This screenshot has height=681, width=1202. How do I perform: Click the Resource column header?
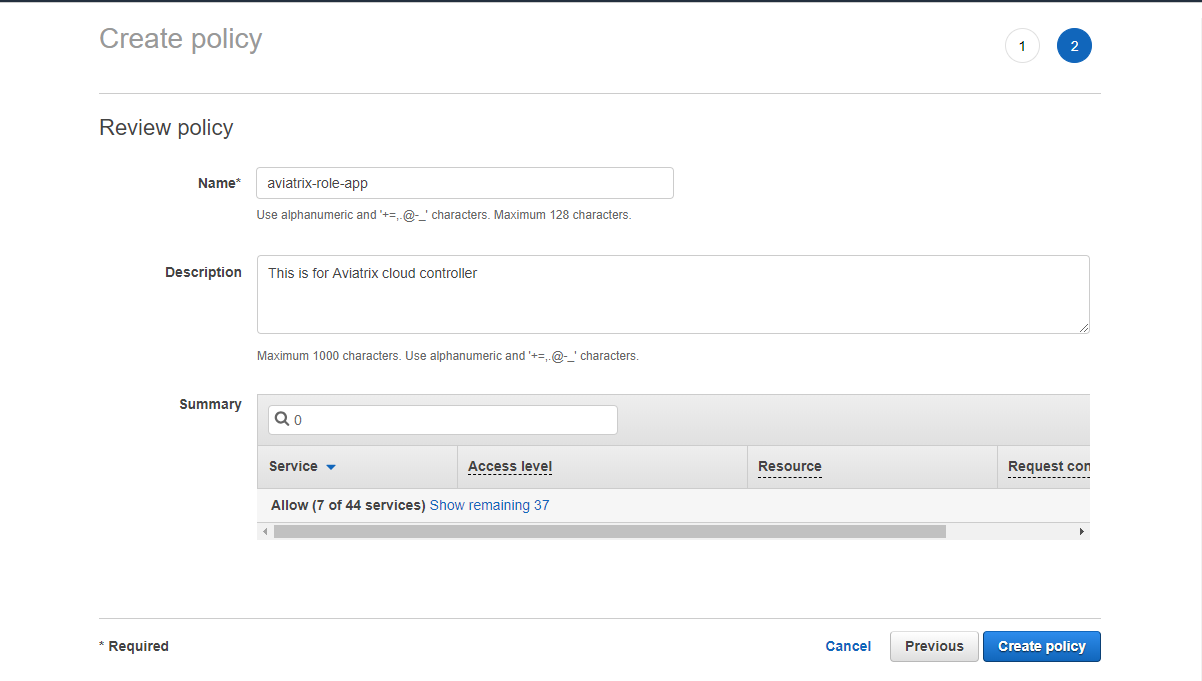pyautogui.click(x=789, y=466)
